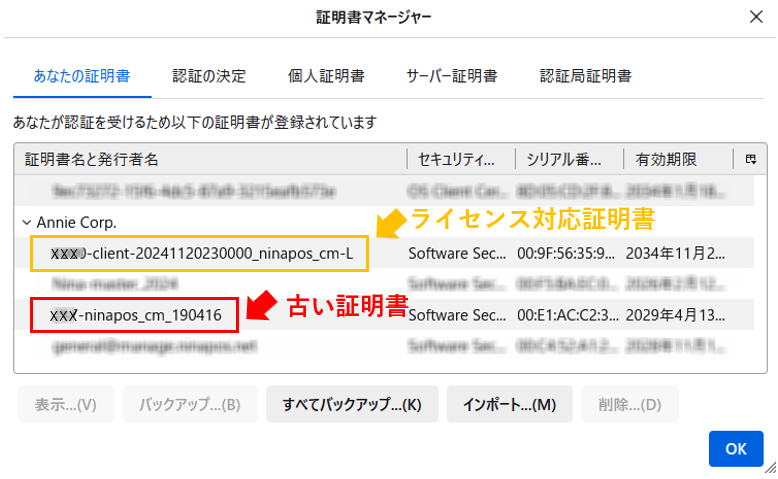This screenshot has height=479, width=778.
Task: Click the 表示 view button
Action: pyautogui.click(x=65, y=405)
